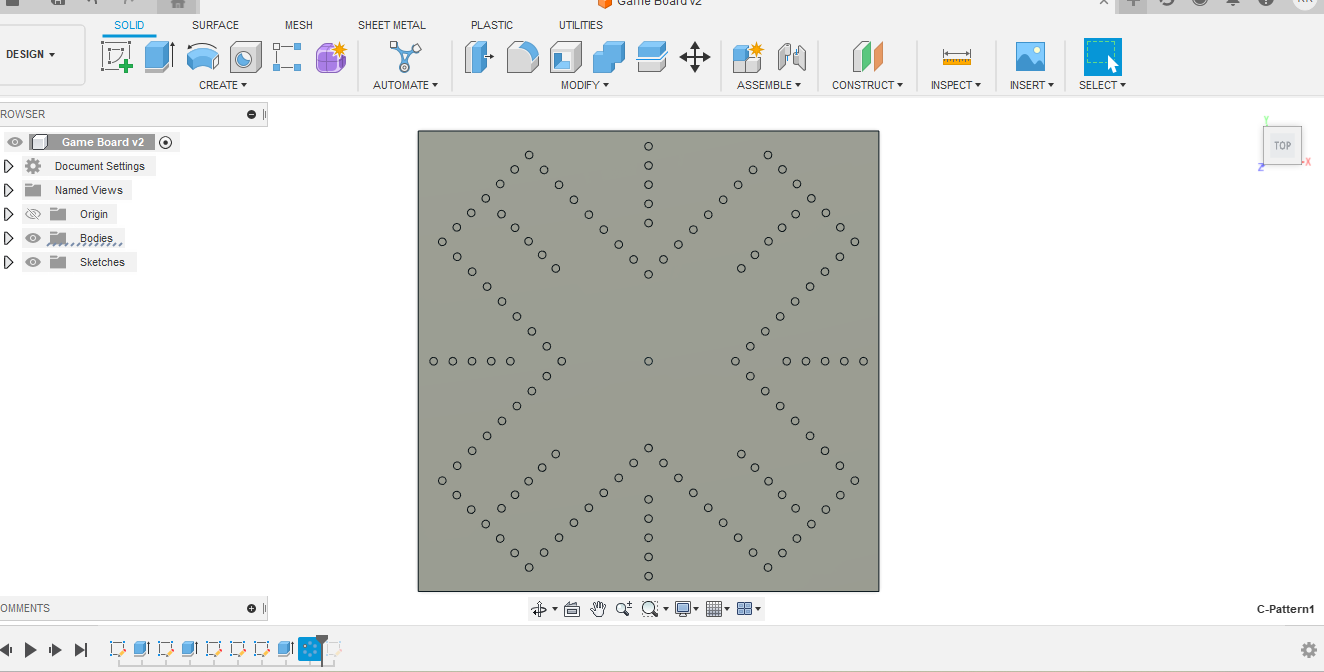The image size is (1324, 672).
Task: Select the Create Sketch tool
Action: coord(117,56)
